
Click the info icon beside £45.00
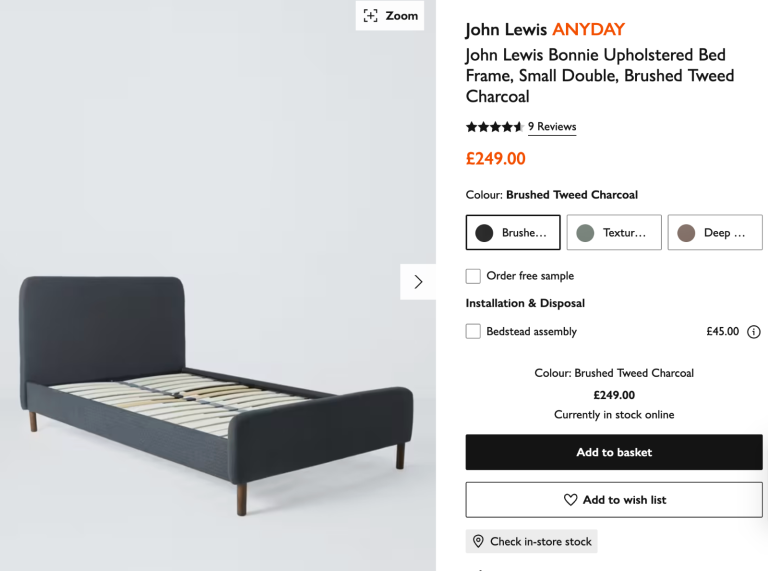tap(754, 332)
